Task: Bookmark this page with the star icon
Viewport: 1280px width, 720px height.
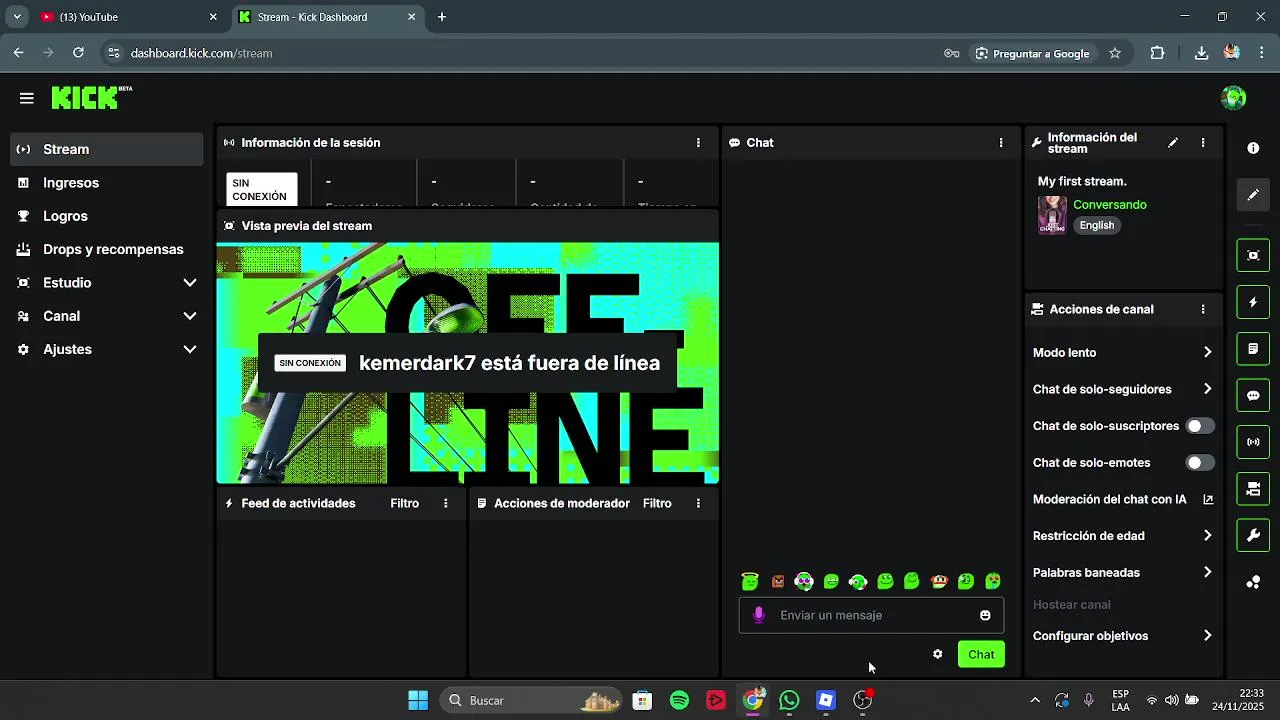Action: [x=1115, y=53]
